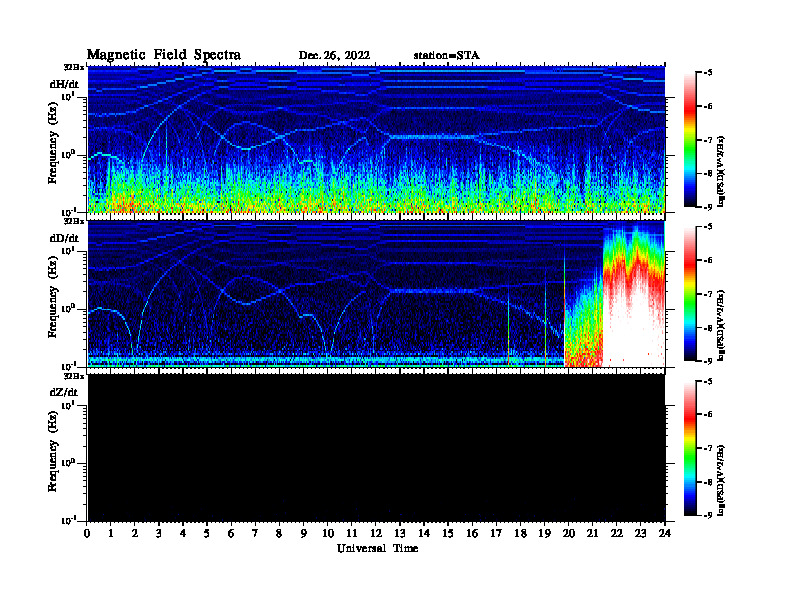Click the "Universal Time" axis title

[377, 548]
